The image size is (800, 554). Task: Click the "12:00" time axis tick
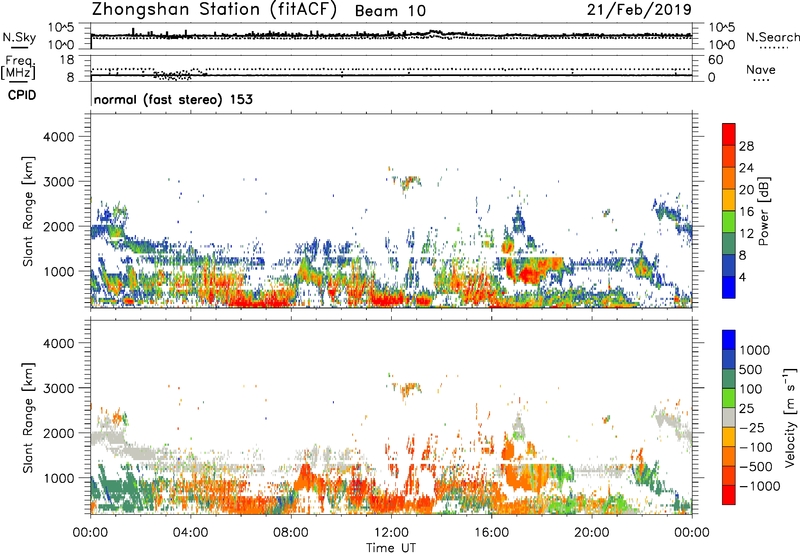(x=391, y=533)
